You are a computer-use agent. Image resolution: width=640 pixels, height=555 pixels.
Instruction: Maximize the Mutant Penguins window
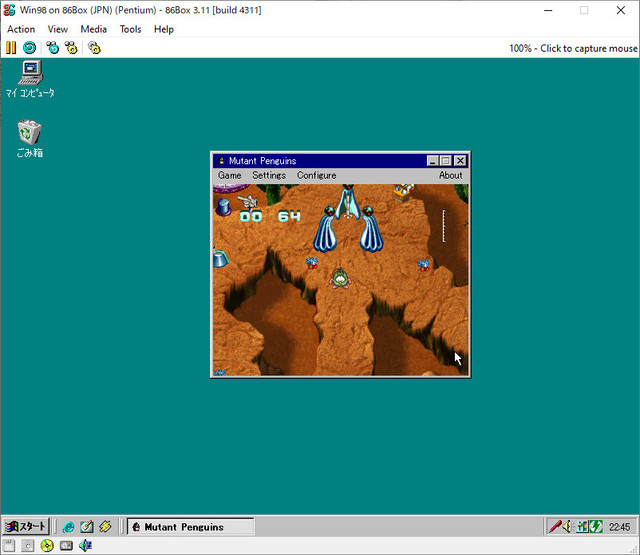click(x=446, y=161)
